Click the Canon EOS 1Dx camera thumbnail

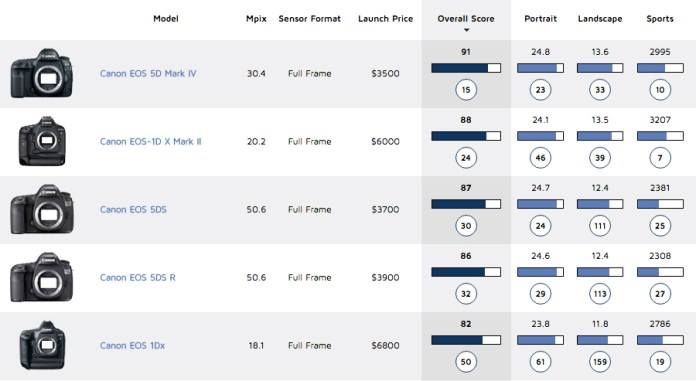[x=42, y=345]
